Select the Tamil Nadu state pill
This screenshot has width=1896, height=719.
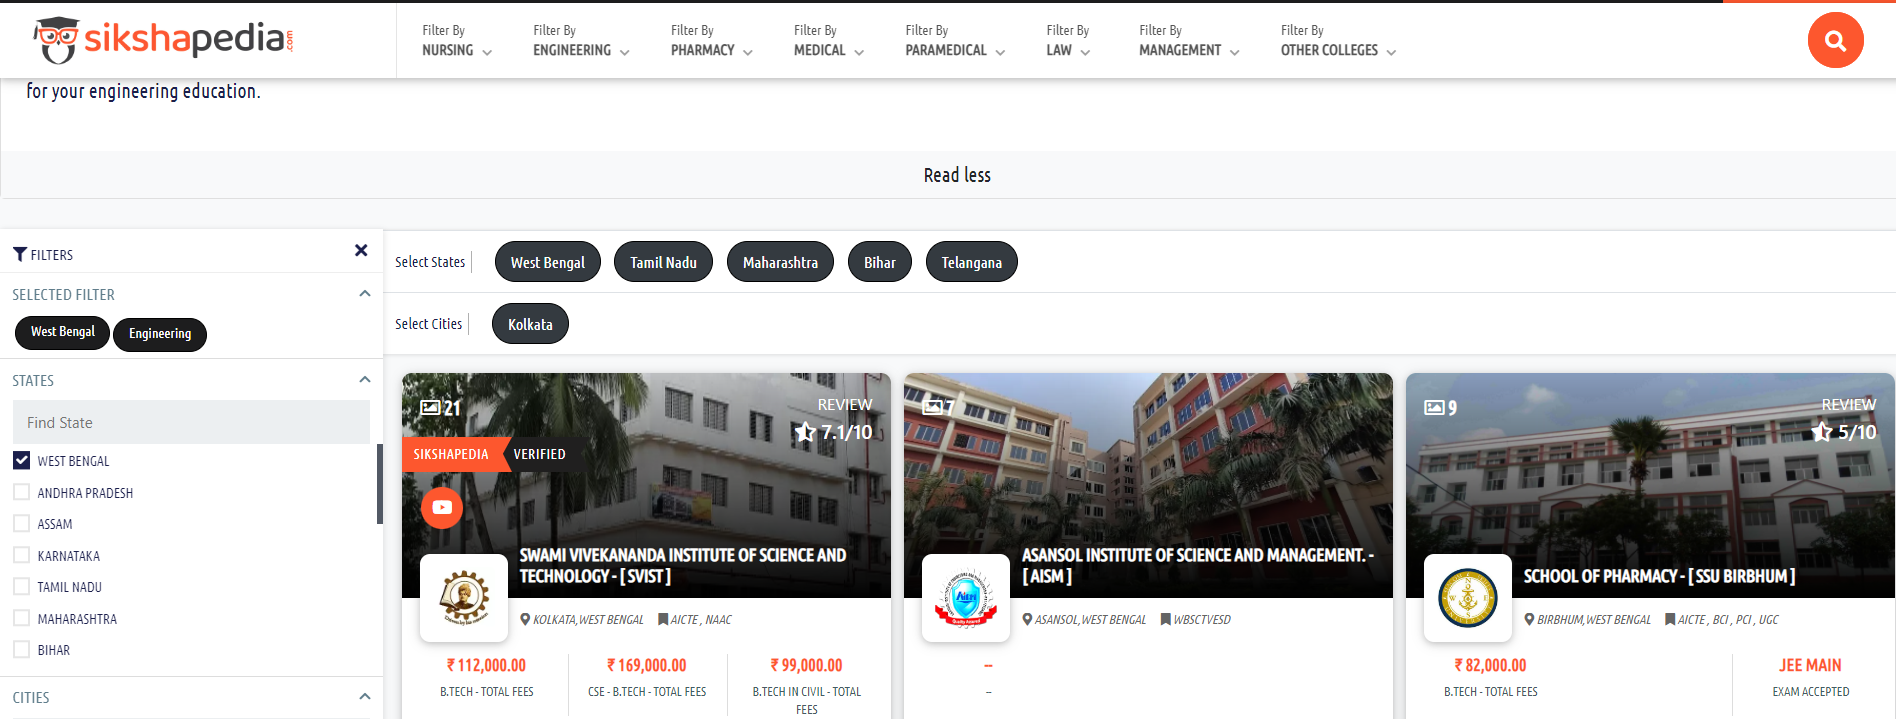tap(663, 262)
